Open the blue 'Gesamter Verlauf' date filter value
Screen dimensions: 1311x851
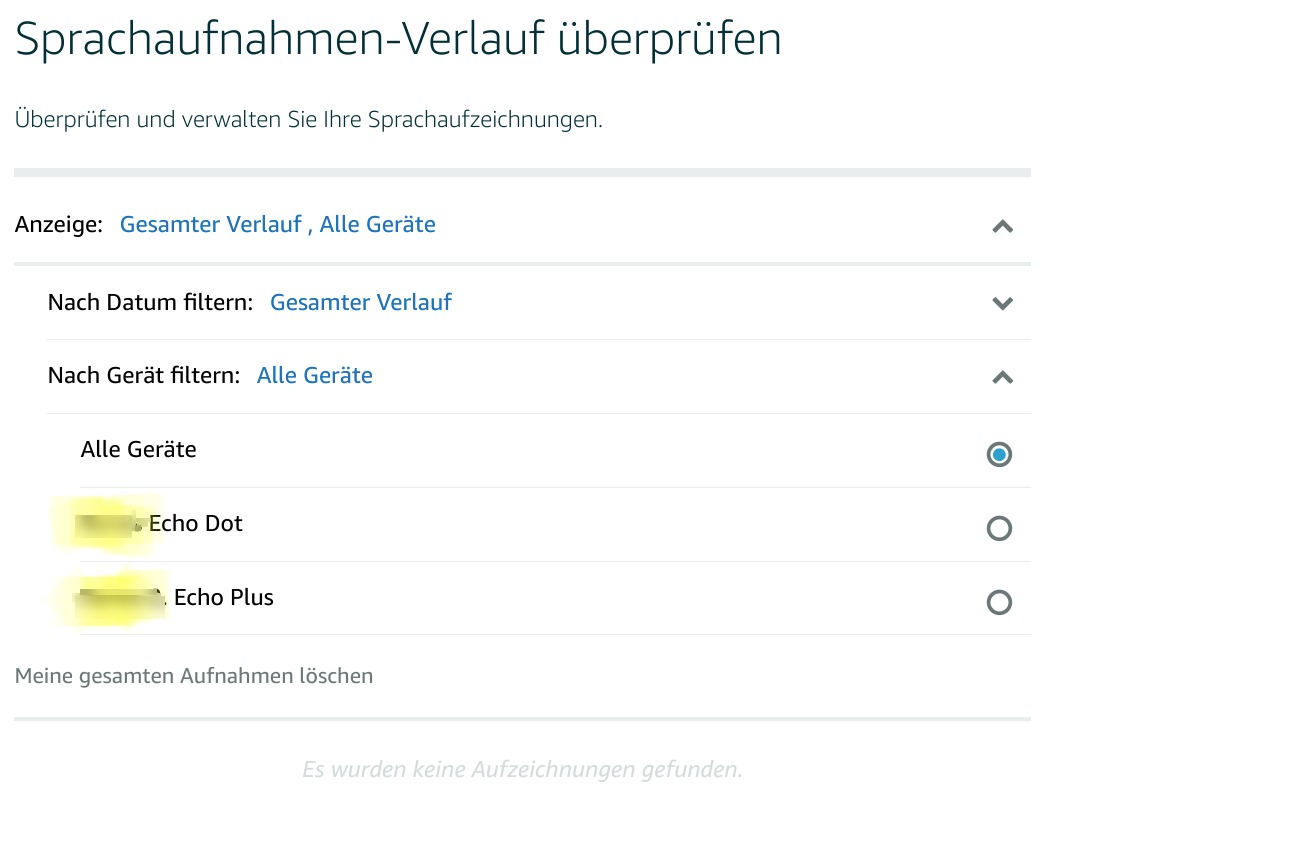tap(360, 302)
